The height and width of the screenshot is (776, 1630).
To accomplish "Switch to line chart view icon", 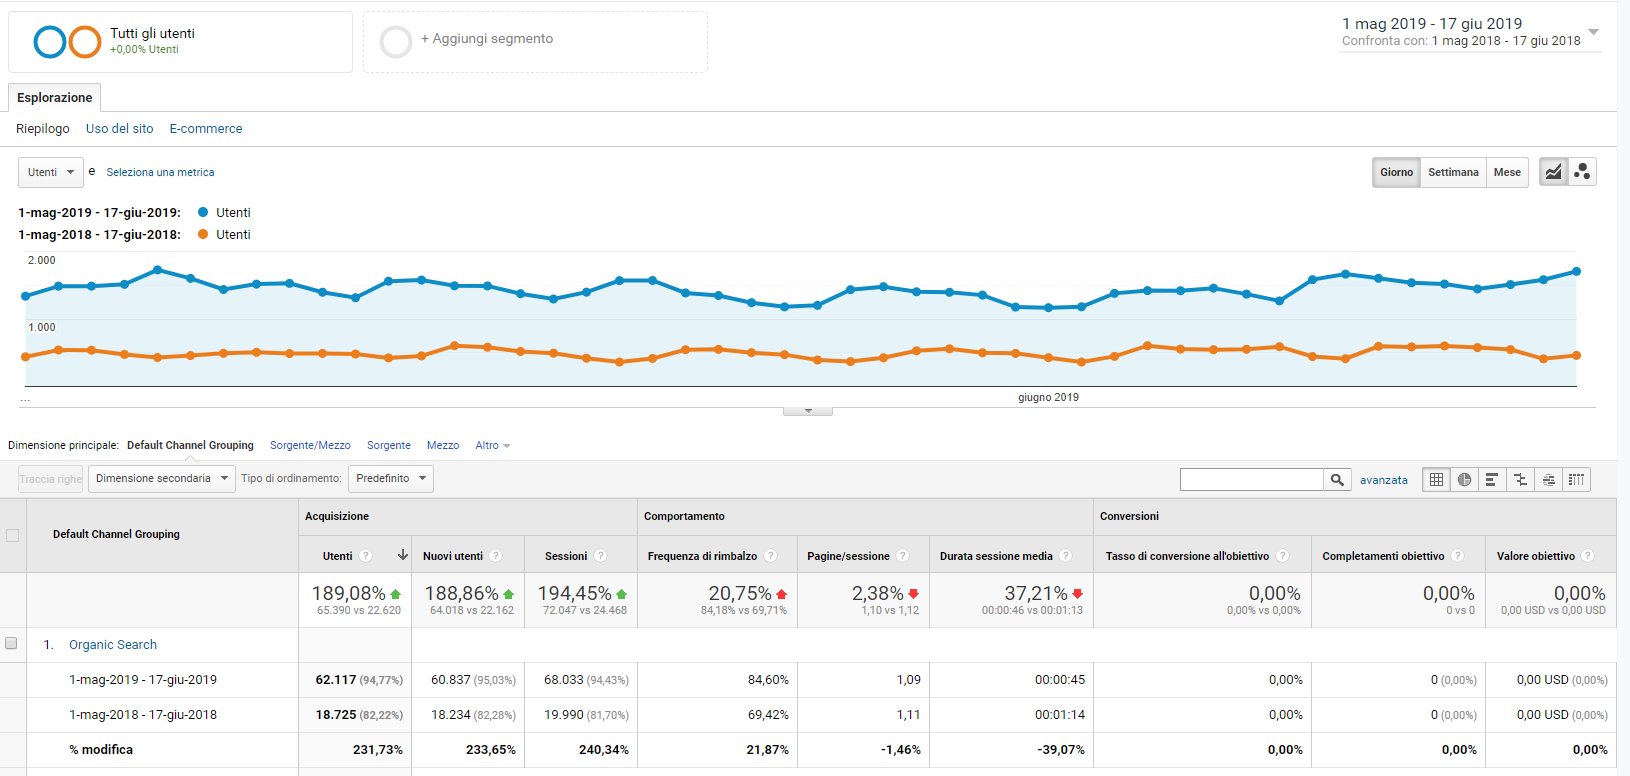I will coord(1553,172).
